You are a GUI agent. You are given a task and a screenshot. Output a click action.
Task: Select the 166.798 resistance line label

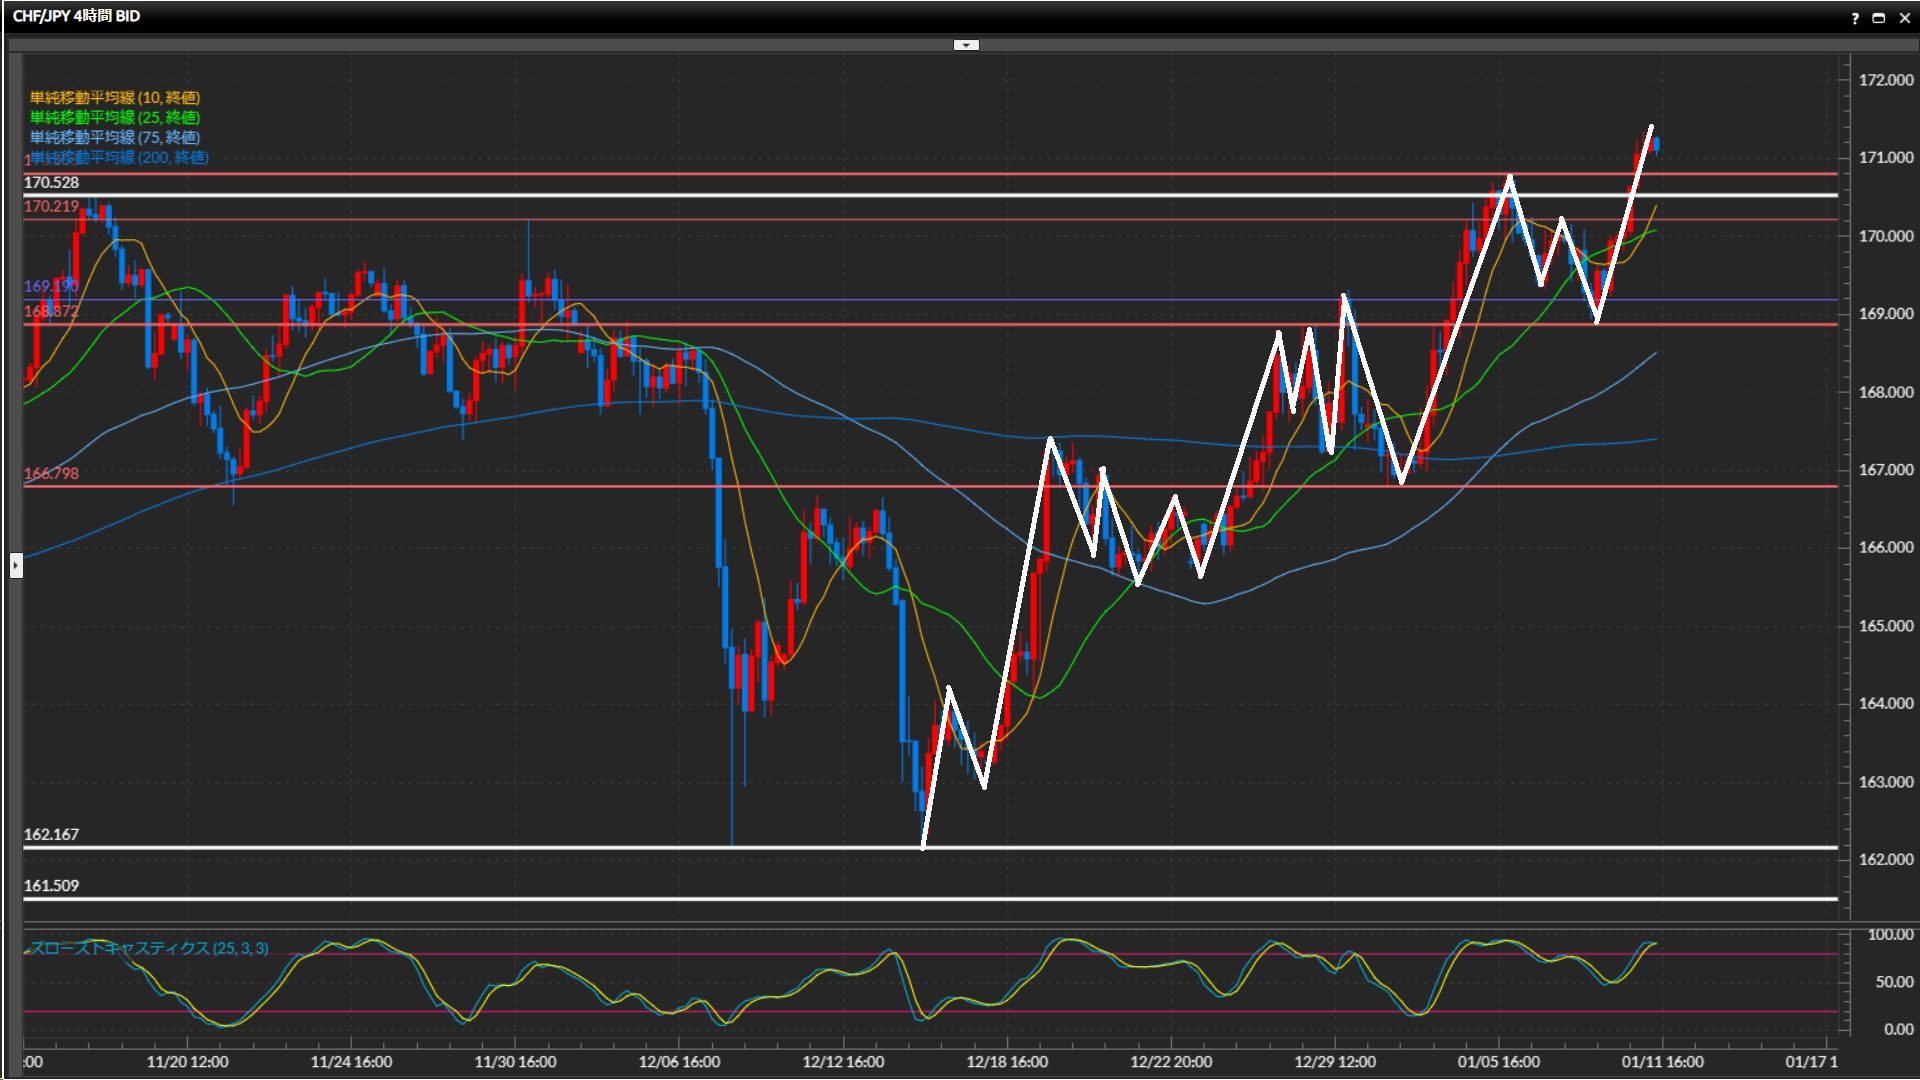point(51,473)
